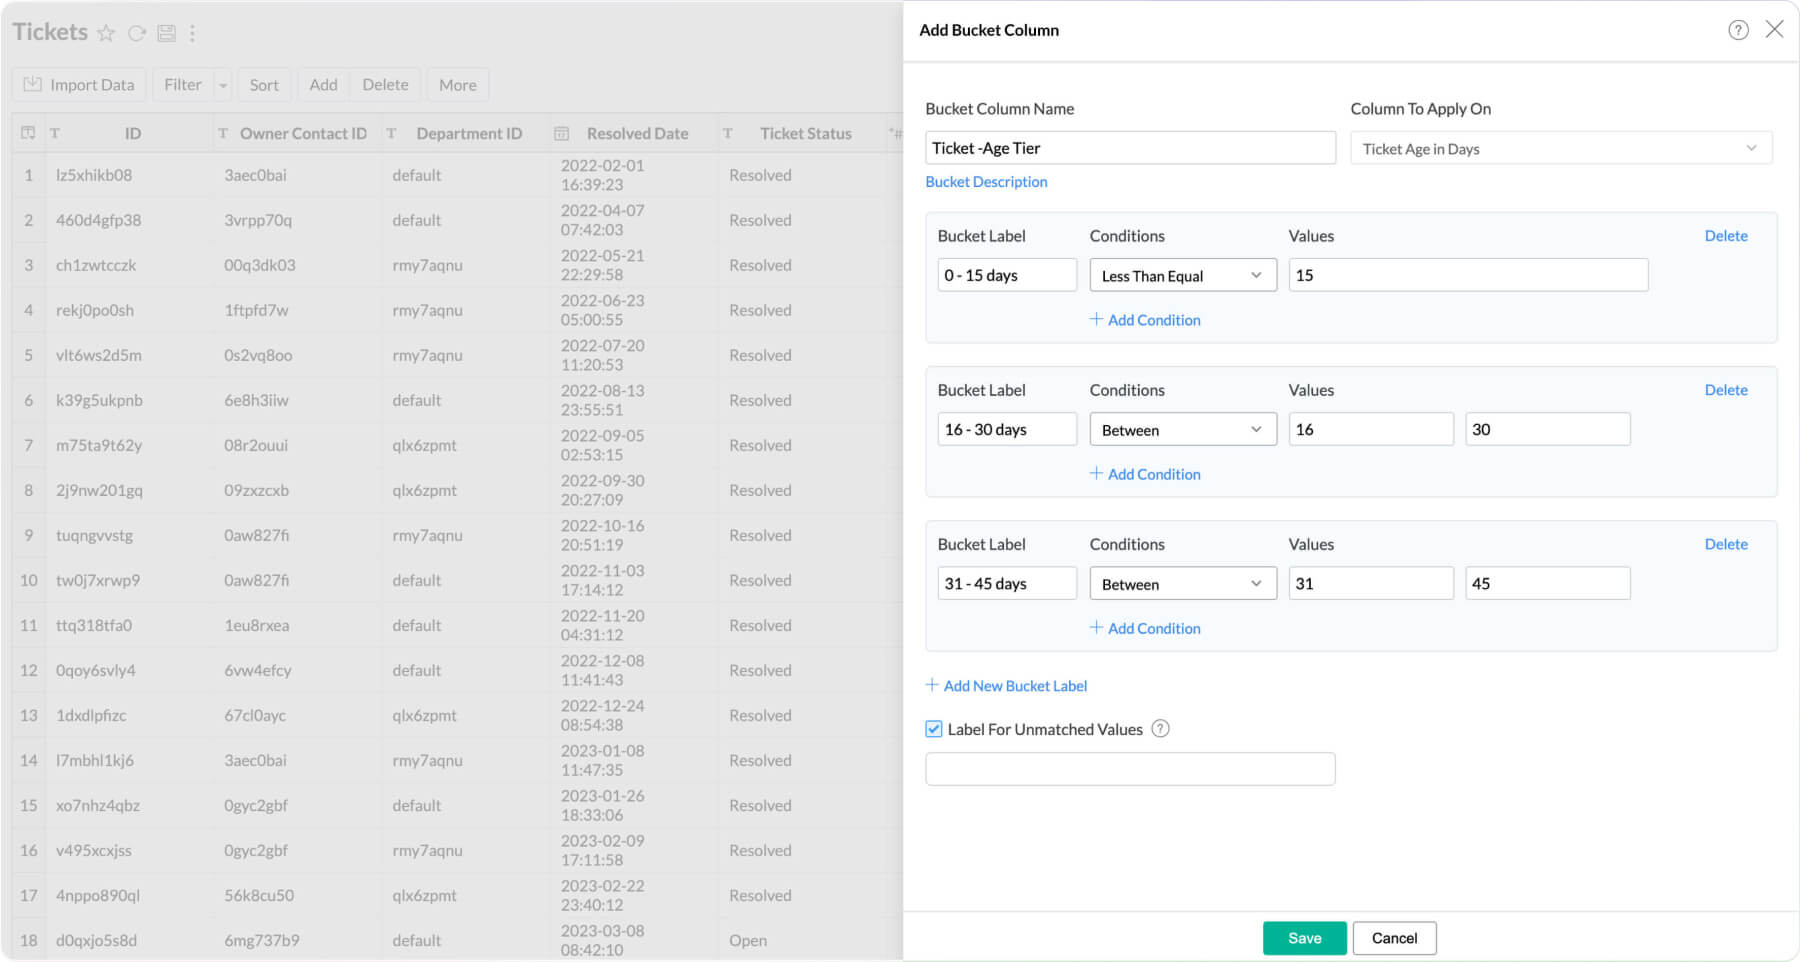The width and height of the screenshot is (1800, 962).
Task: Click row number 10 in the table
Action: (29, 580)
